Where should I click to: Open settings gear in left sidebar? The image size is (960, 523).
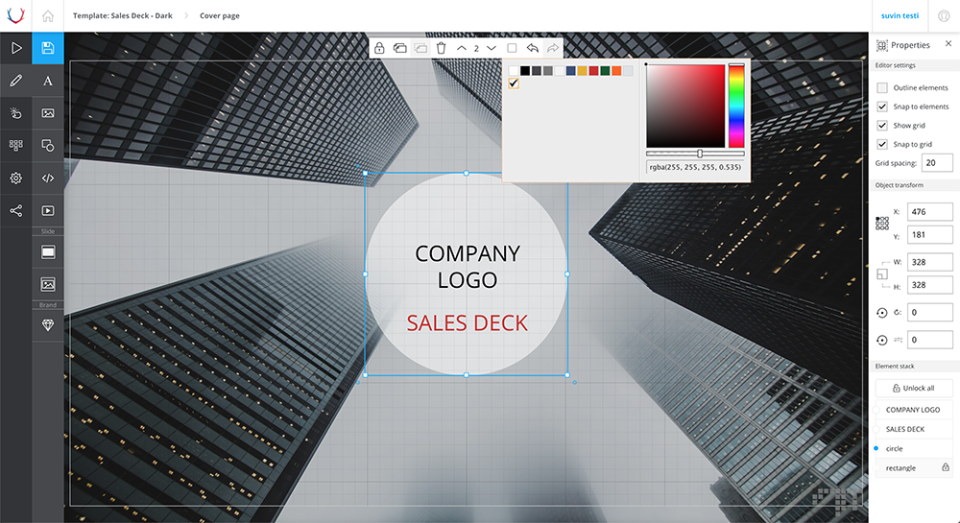pyautogui.click(x=16, y=178)
